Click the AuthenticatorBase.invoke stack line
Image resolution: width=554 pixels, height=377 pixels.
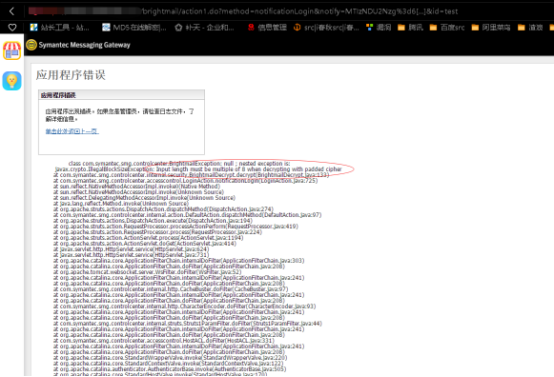170,369
